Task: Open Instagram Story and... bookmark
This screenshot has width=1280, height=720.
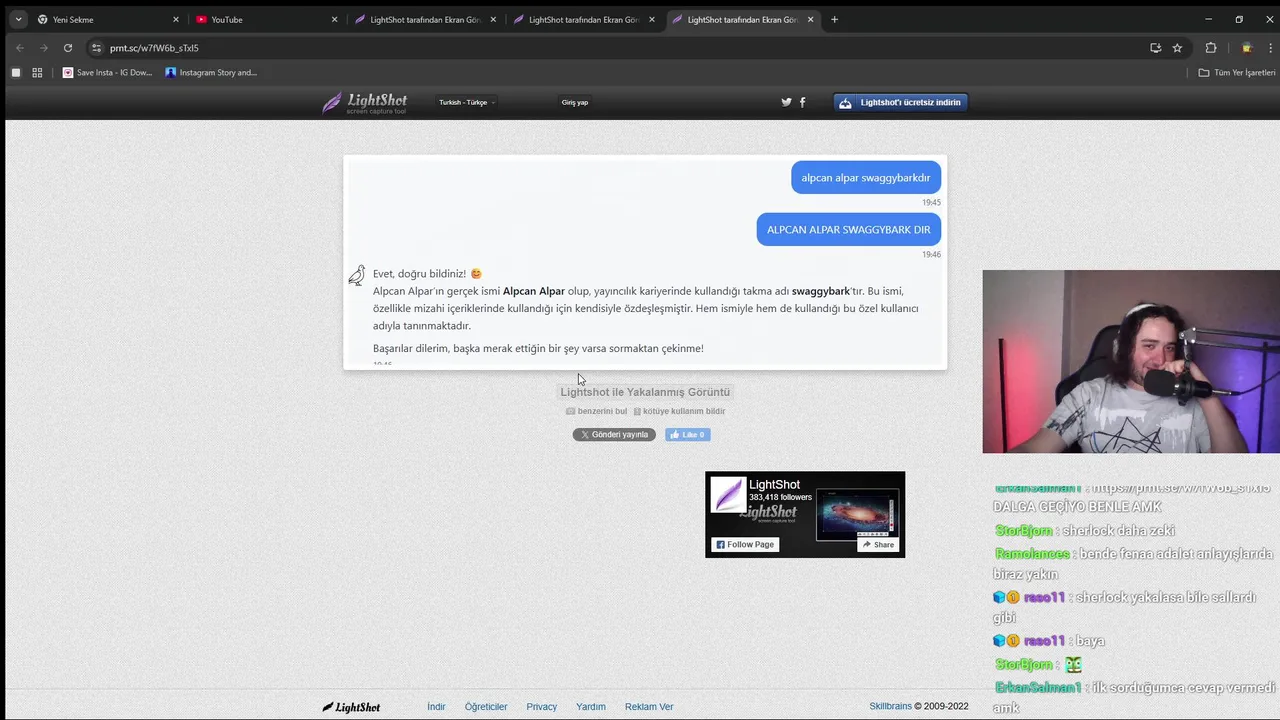Action: (211, 72)
